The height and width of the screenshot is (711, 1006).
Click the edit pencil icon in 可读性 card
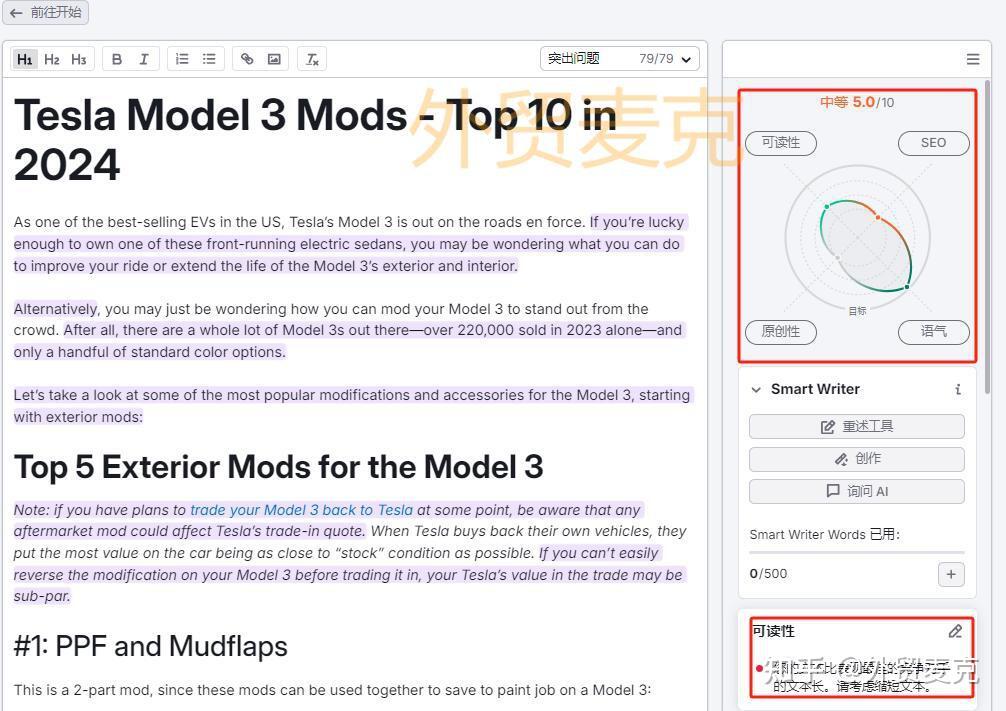click(955, 631)
